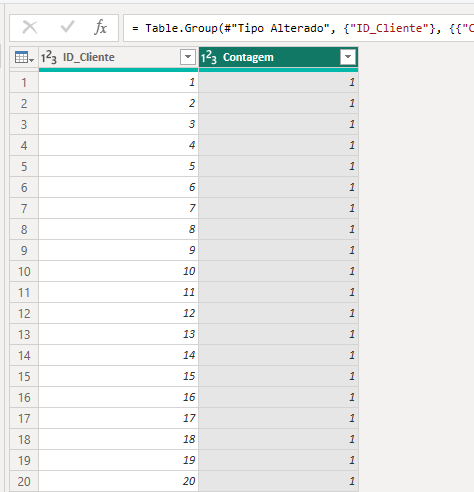The height and width of the screenshot is (492, 474).
Task: Click ID_Cliente cell with value 18
Action: coord(119,439)
